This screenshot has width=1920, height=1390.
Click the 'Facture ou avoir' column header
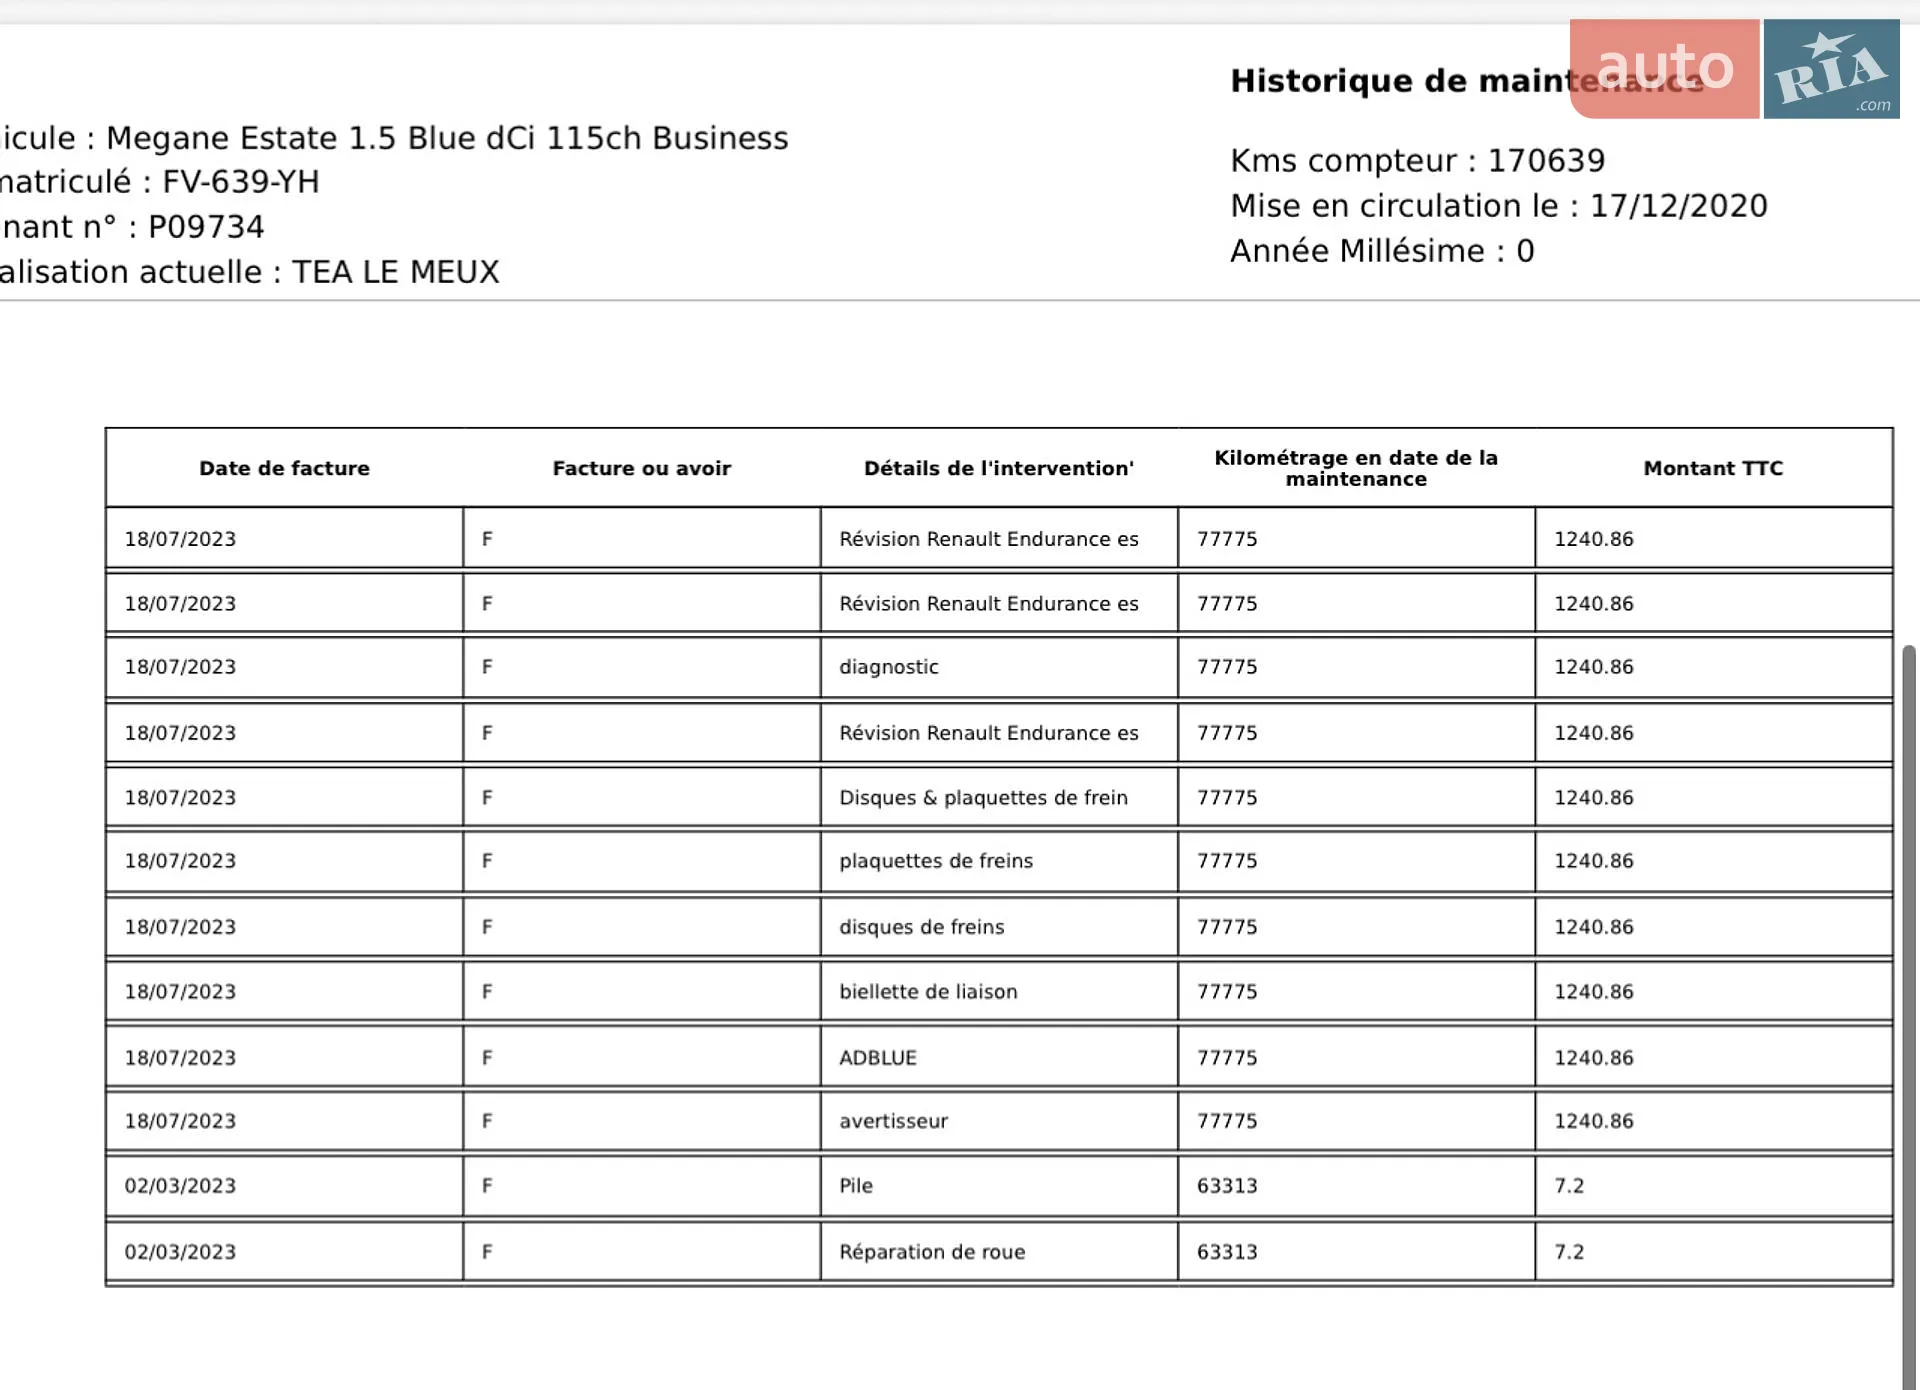pyautogui.click(x=642, y=468)
